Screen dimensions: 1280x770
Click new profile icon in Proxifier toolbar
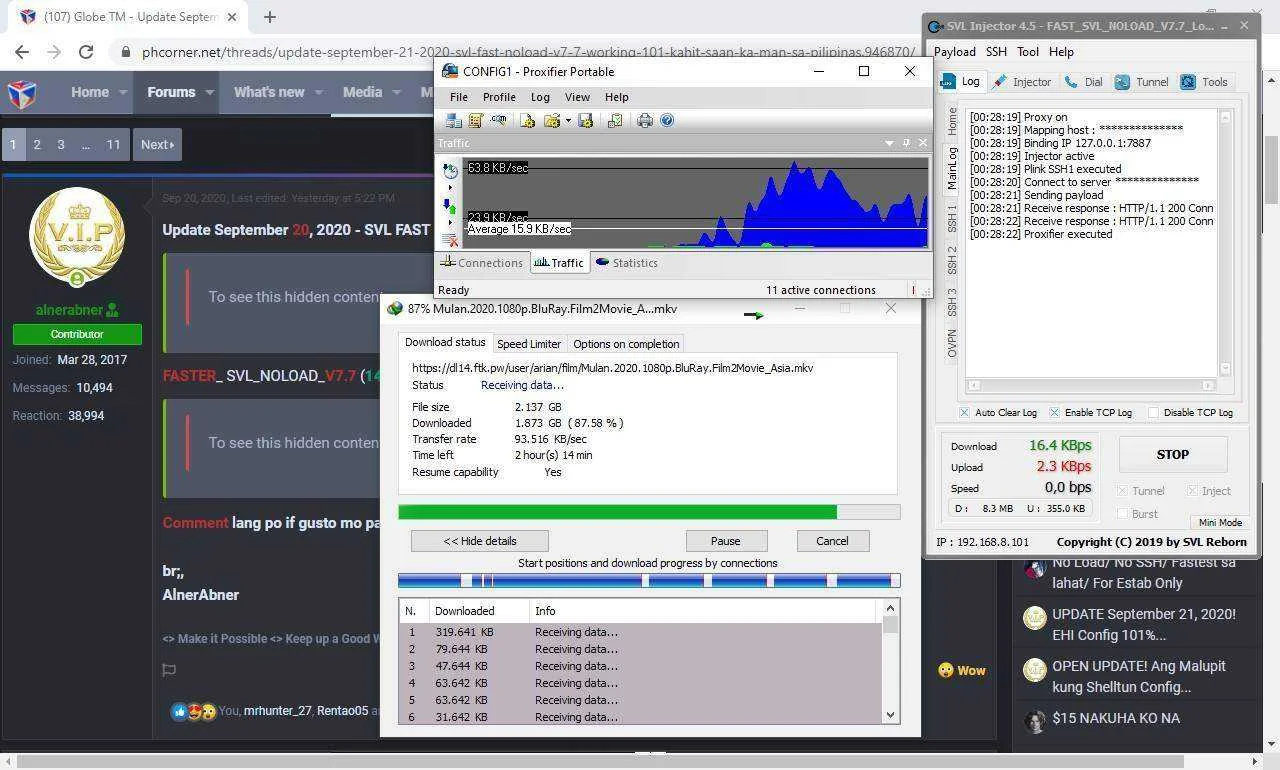(528, 120)
